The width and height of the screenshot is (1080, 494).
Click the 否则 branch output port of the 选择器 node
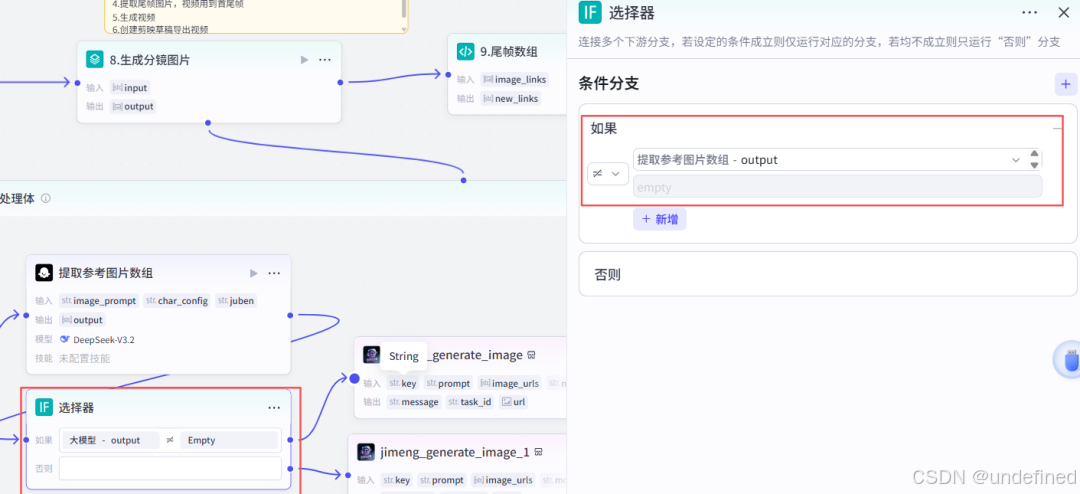pos(291,469)
